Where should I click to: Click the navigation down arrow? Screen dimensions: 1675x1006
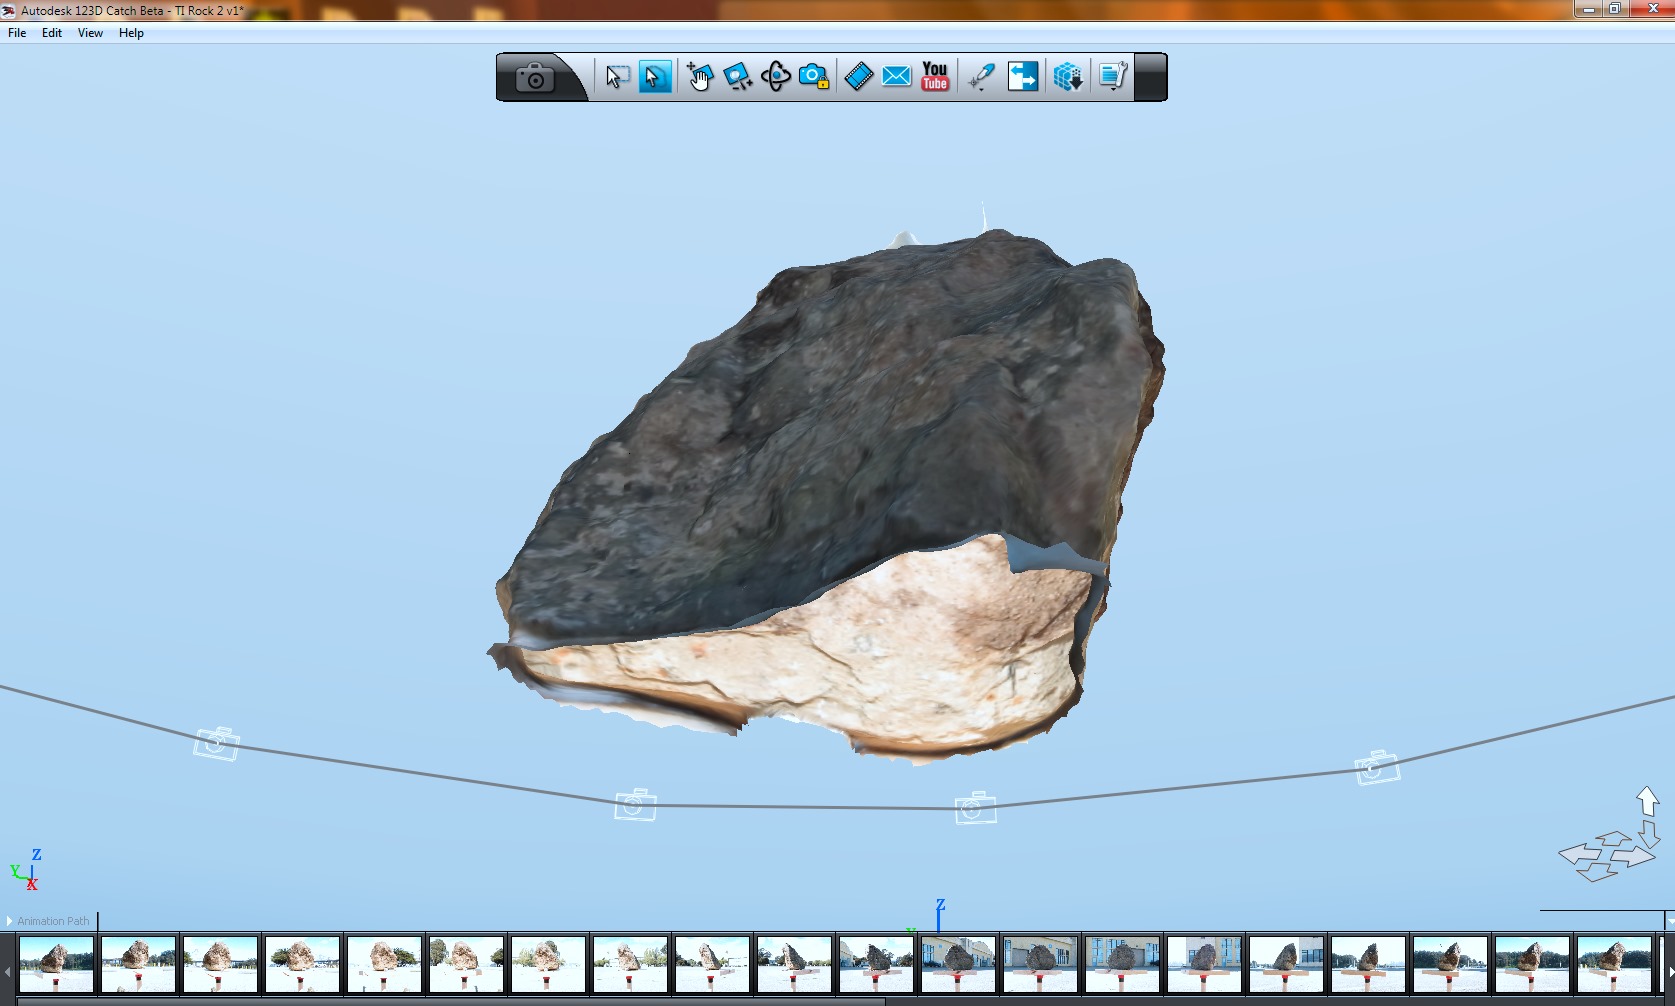(1649, 835)
